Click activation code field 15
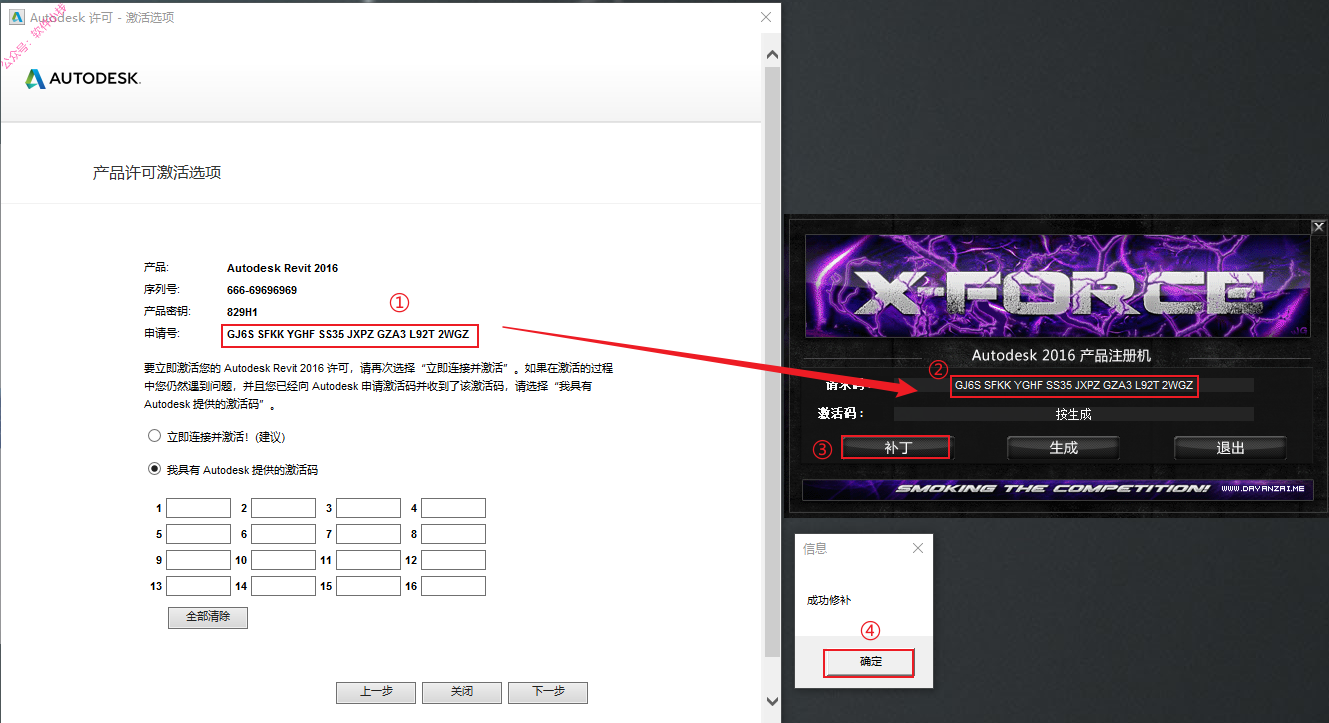Image resolution: width=1329 pixels, height=723 pixels. coord(368,586)
